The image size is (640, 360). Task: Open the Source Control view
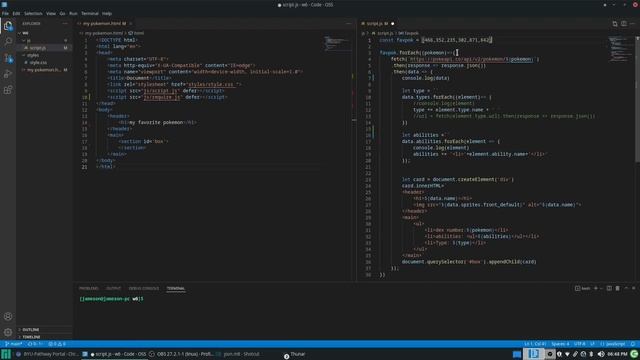(8, 58)
